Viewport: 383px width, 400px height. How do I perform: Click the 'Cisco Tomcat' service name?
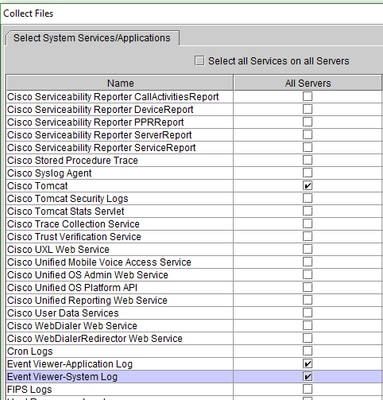point(37,186)
